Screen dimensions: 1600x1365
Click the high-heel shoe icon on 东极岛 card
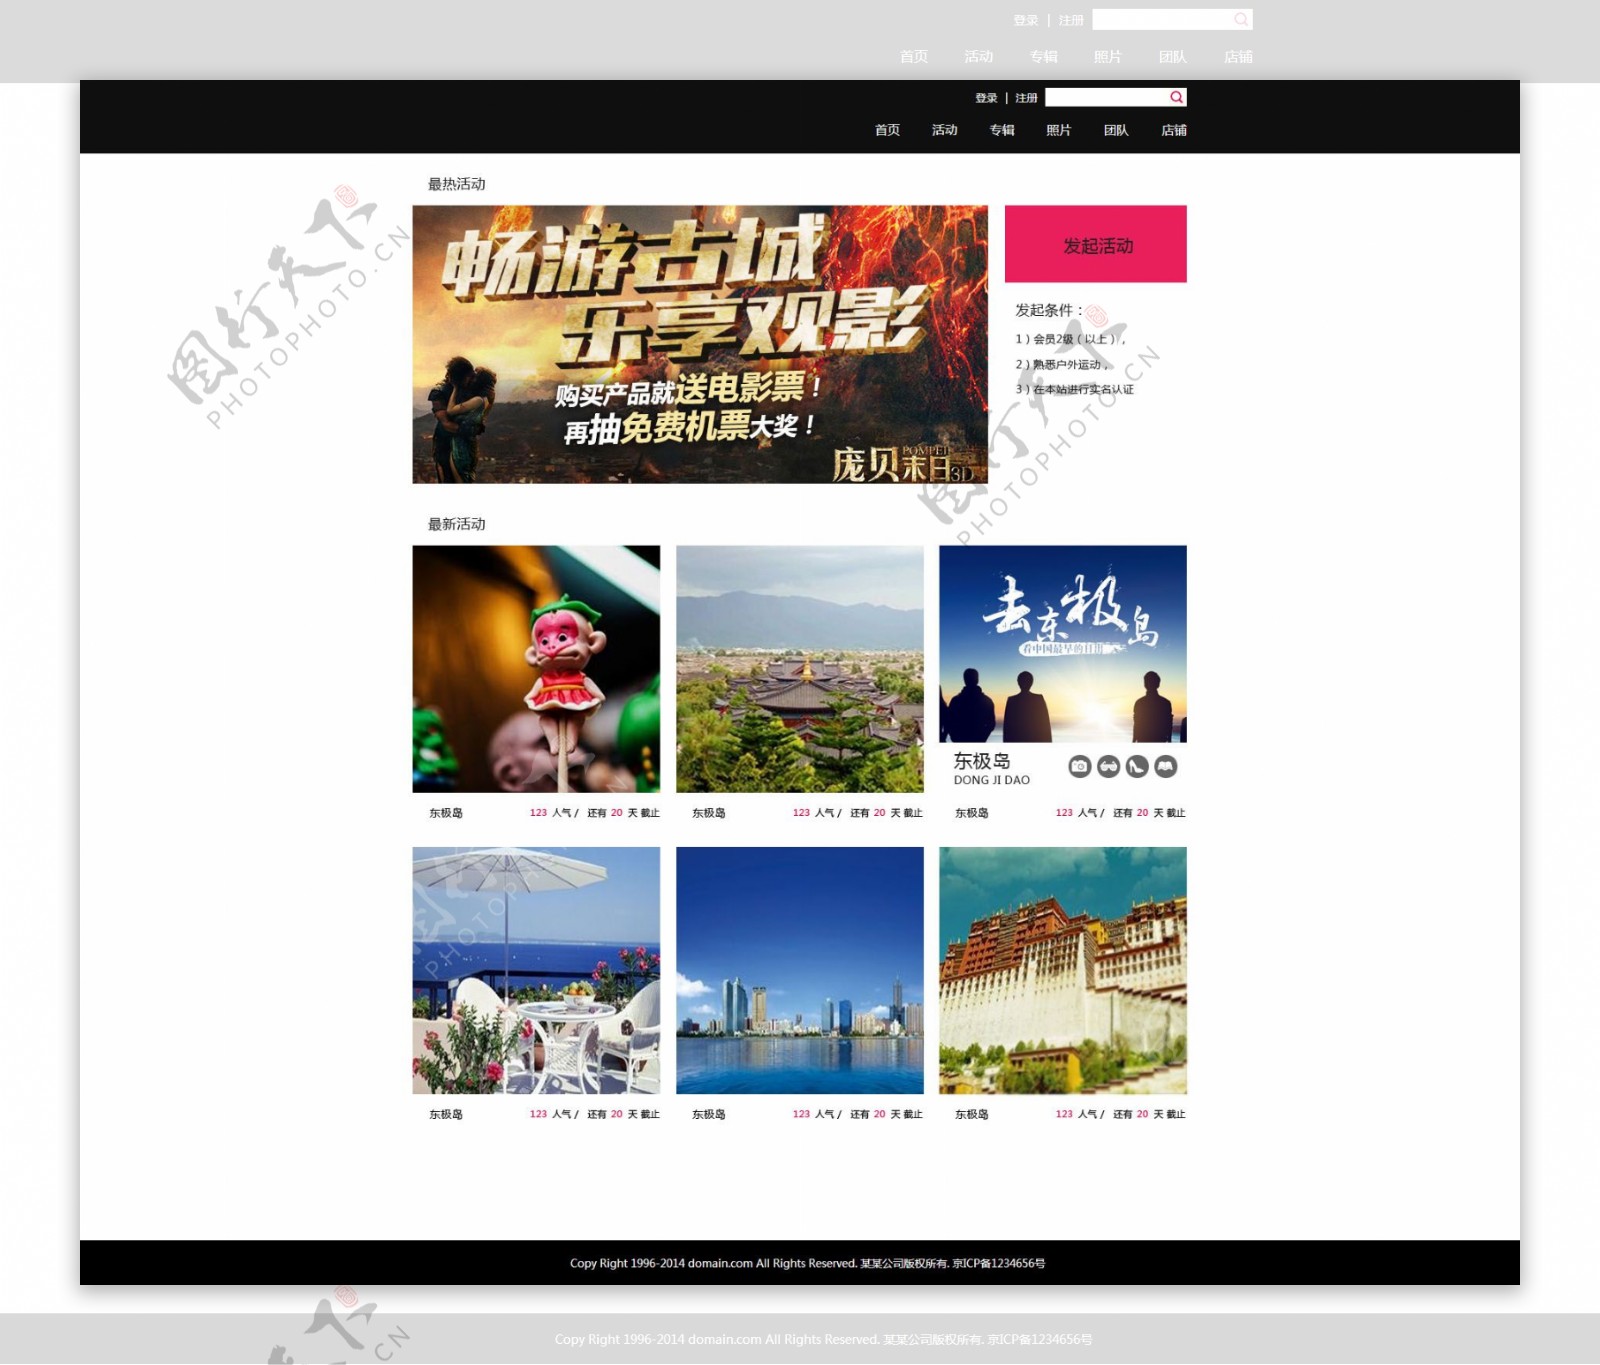click(x=1137, y=767)
